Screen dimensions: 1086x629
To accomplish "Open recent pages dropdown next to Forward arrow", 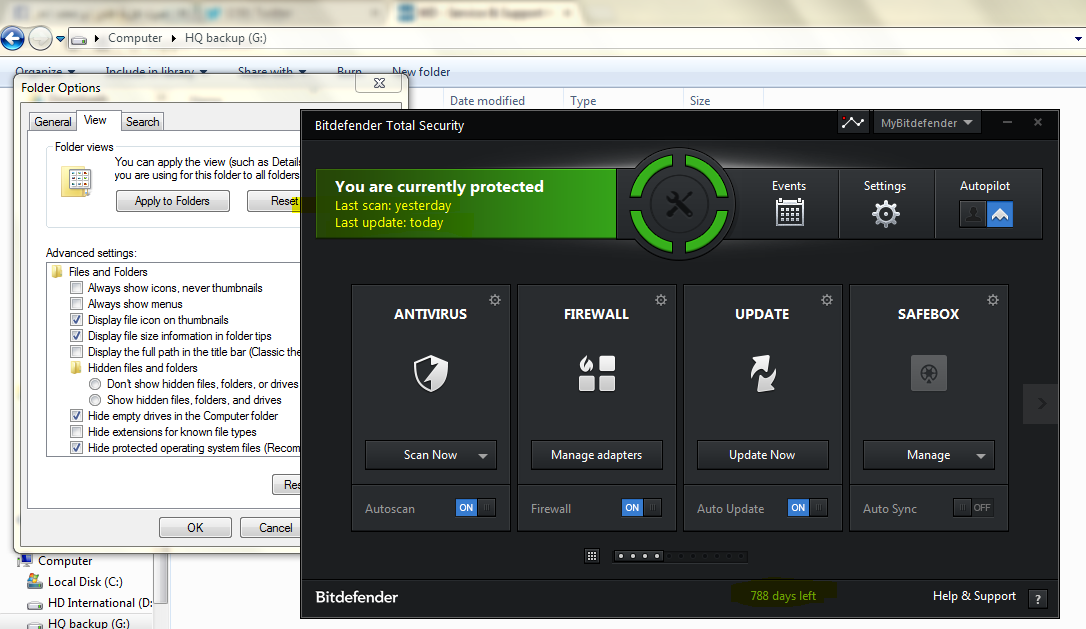I will (x=60, y=39).
